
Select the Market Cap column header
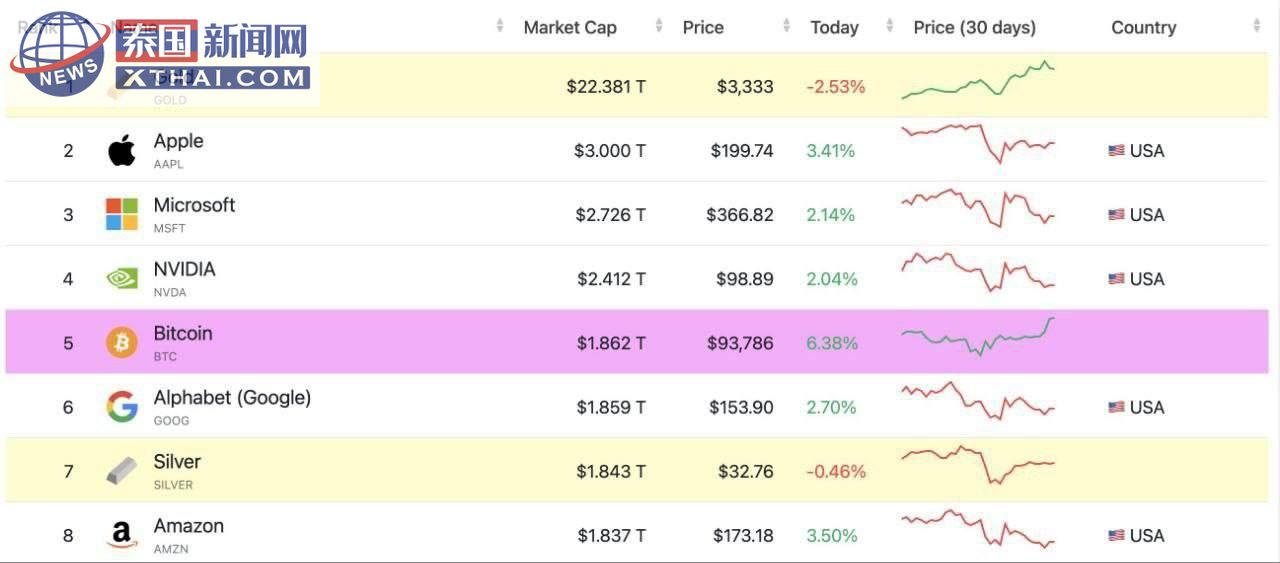pyautogui.click(x=570, y=28)
